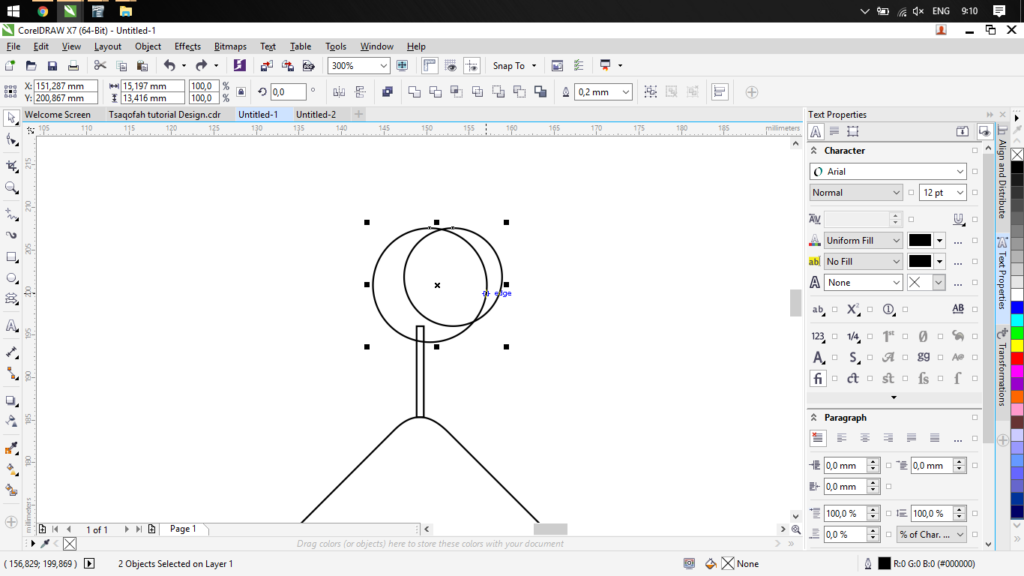The height and width of the screenshot is (576, 1024).
Task: Select the Crop tool in the toolbox
Action: click(x=12, y=165)
